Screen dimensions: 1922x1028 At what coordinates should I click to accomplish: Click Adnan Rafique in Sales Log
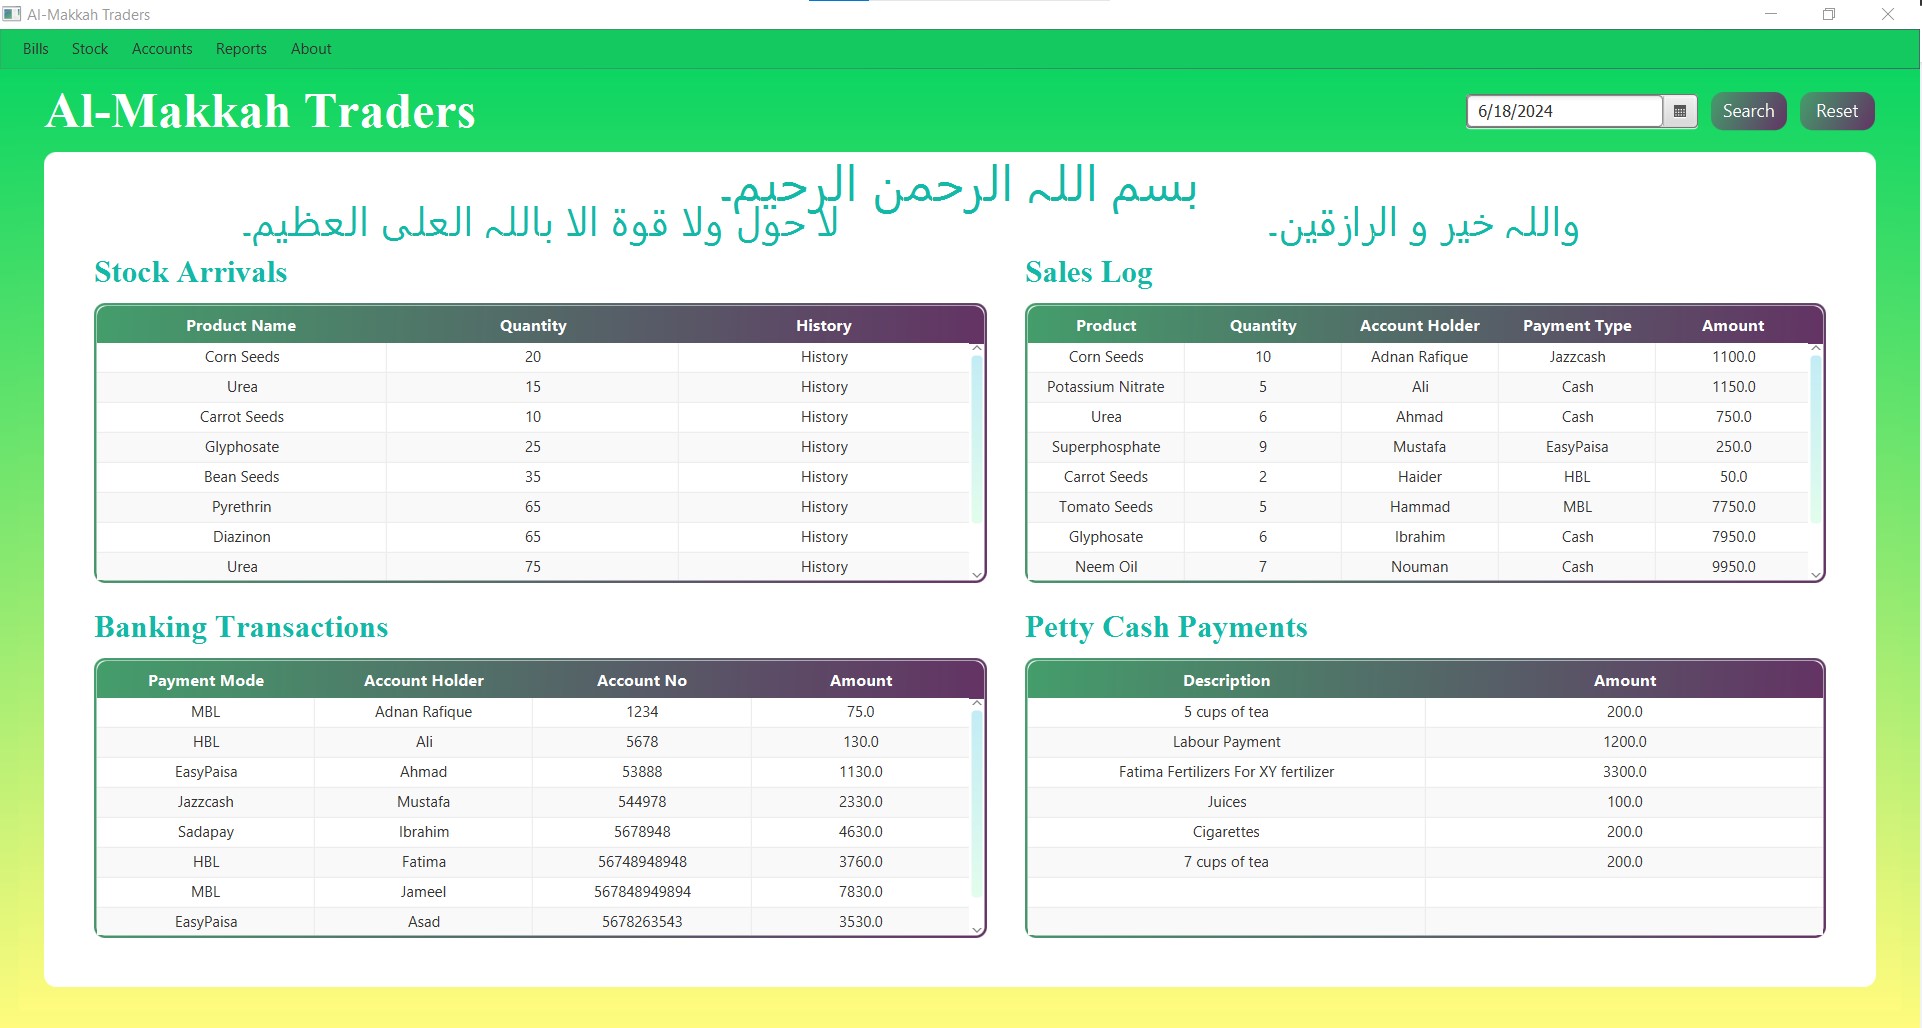(x=1420, y=357)
